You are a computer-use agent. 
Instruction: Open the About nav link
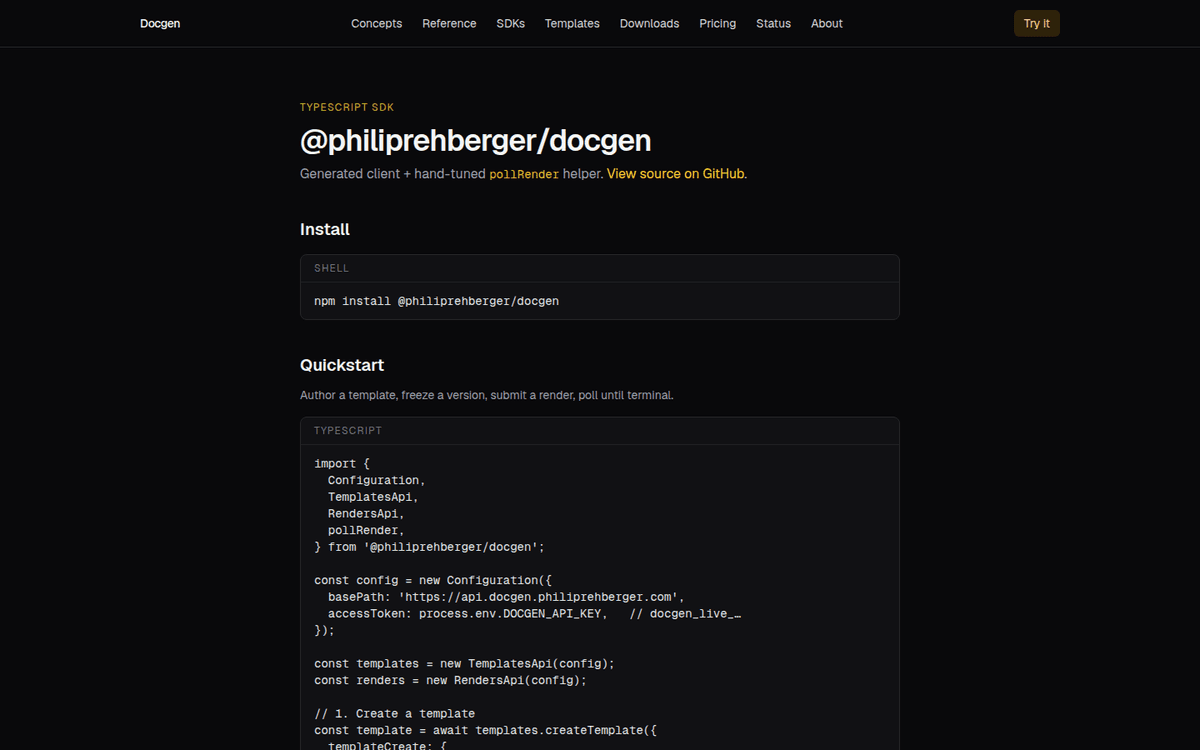[827, 23]
